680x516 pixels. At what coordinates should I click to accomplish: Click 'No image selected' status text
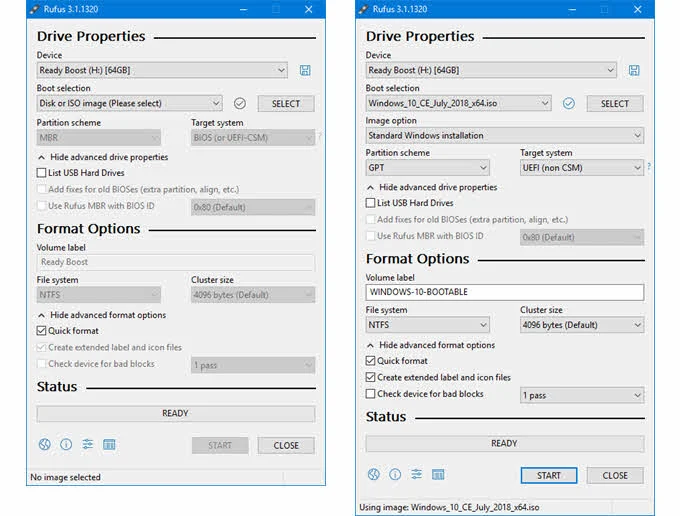[x=65, y=477]
